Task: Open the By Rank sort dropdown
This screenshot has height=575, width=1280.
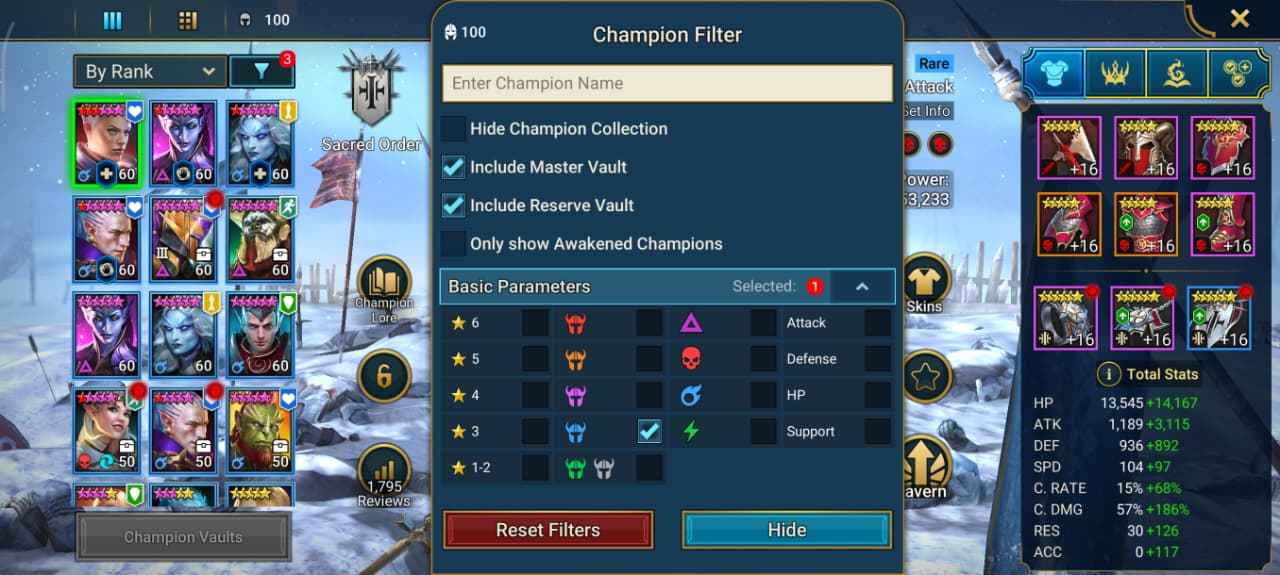Action: pos(150,71)
